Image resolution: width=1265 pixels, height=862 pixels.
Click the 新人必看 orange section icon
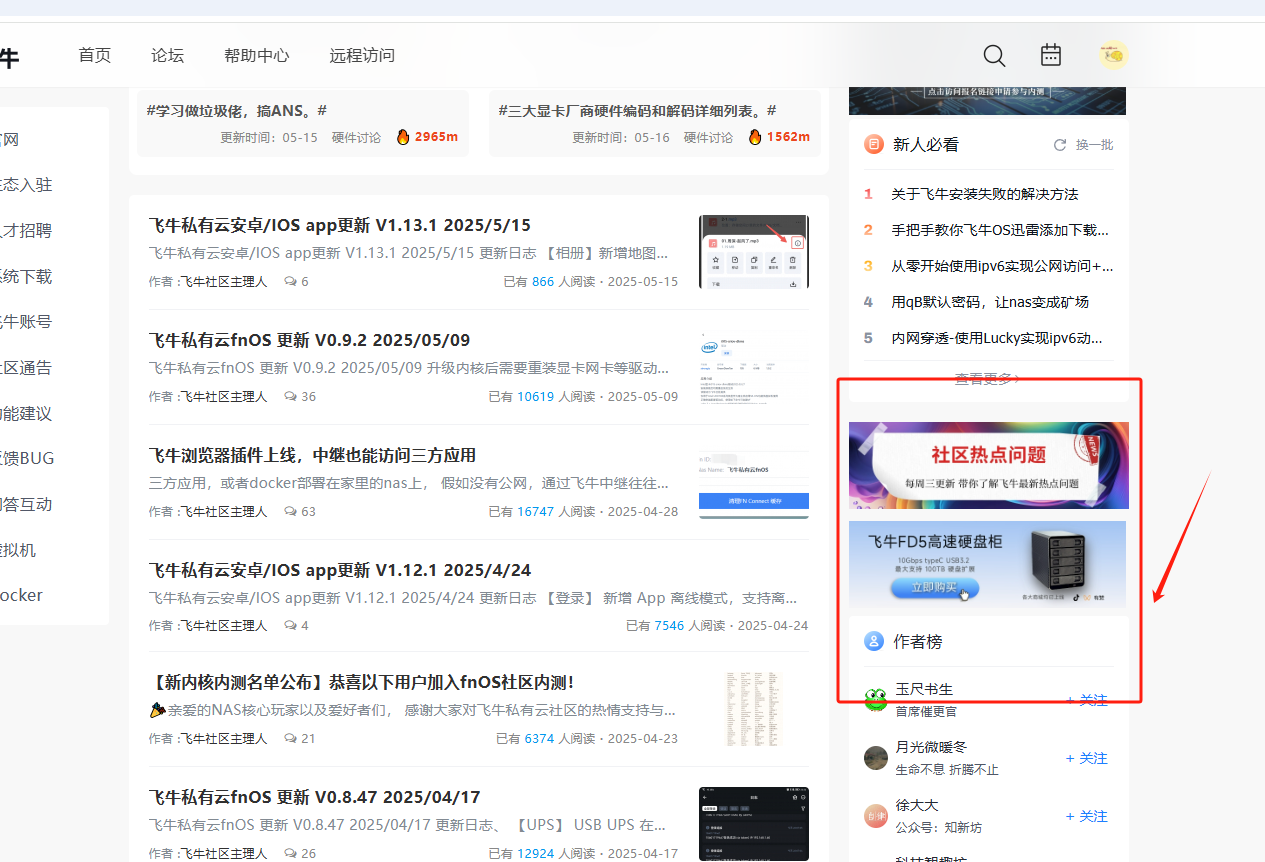(873, 145)
